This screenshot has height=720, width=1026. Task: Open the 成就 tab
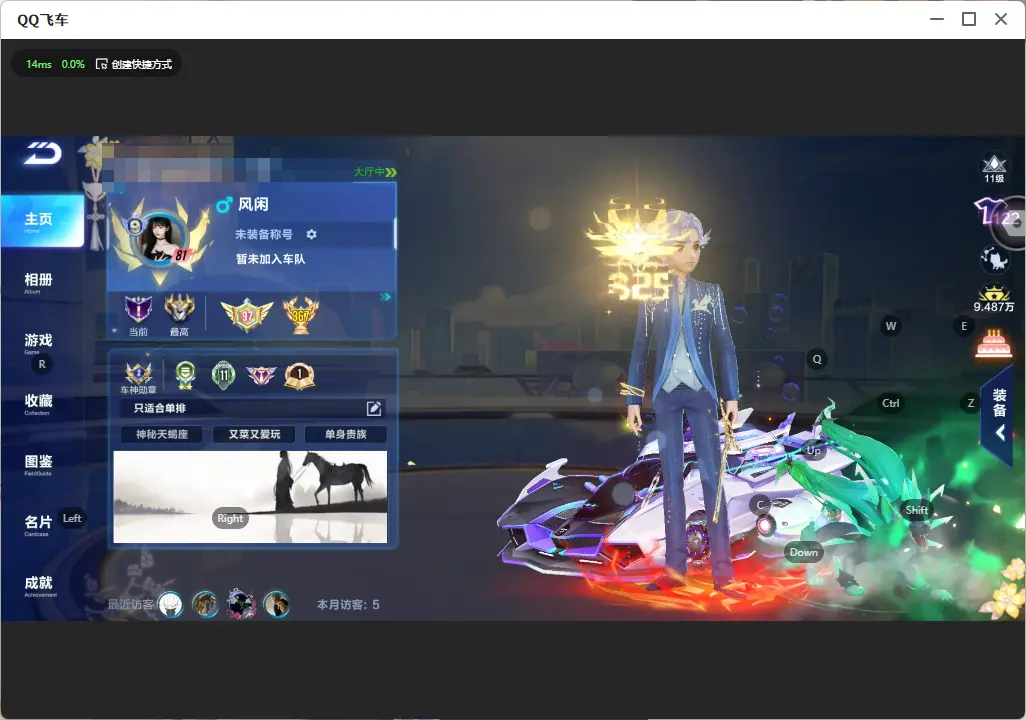point(39,585)
